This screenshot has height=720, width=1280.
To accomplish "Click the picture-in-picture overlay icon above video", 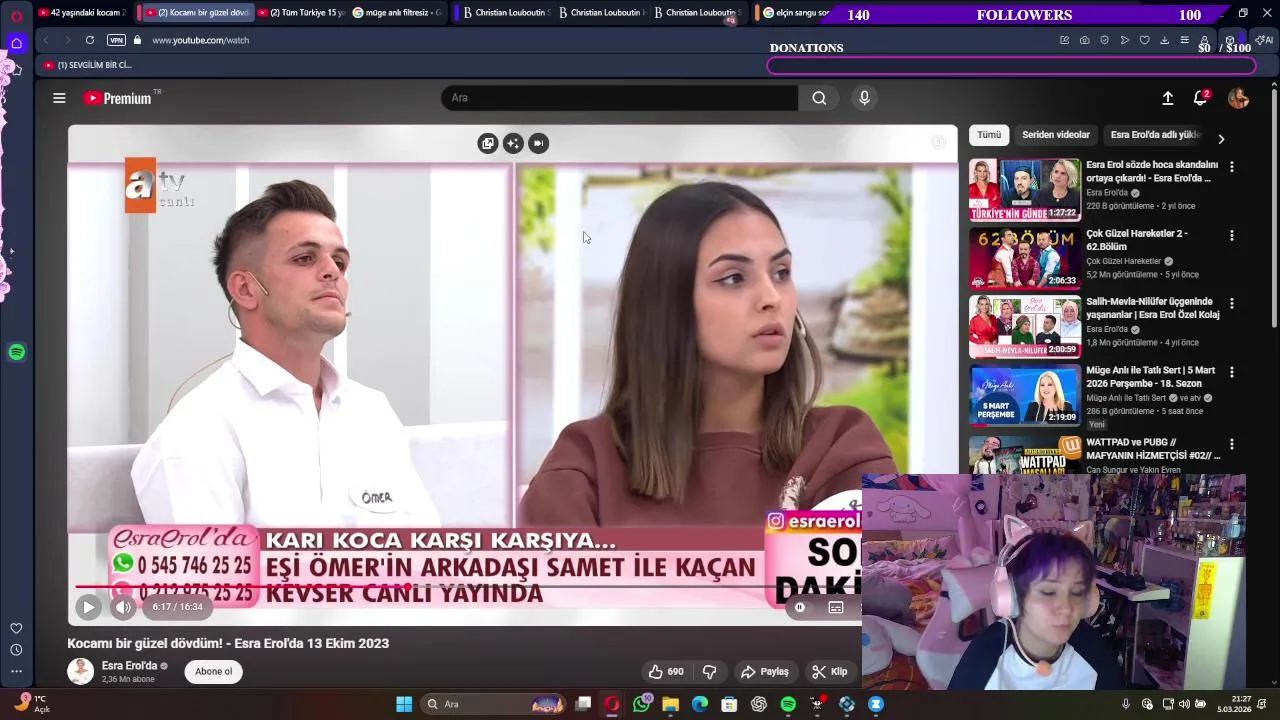I will [538, 143].
